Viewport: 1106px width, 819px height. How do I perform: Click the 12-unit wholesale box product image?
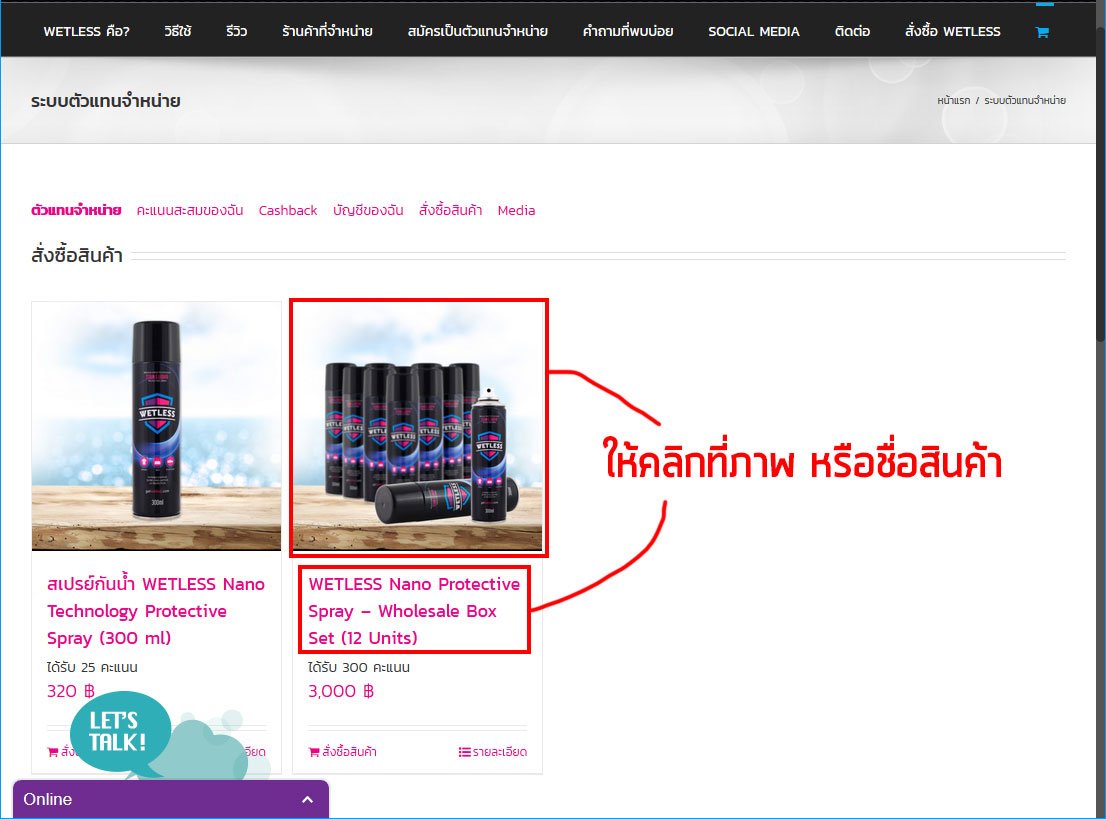coord(418,427)
